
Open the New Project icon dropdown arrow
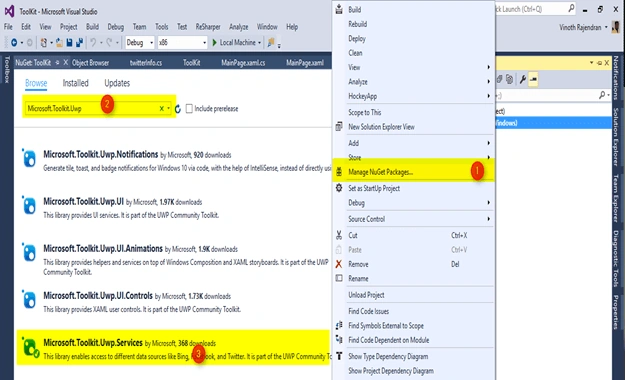(x=51, y=43)
